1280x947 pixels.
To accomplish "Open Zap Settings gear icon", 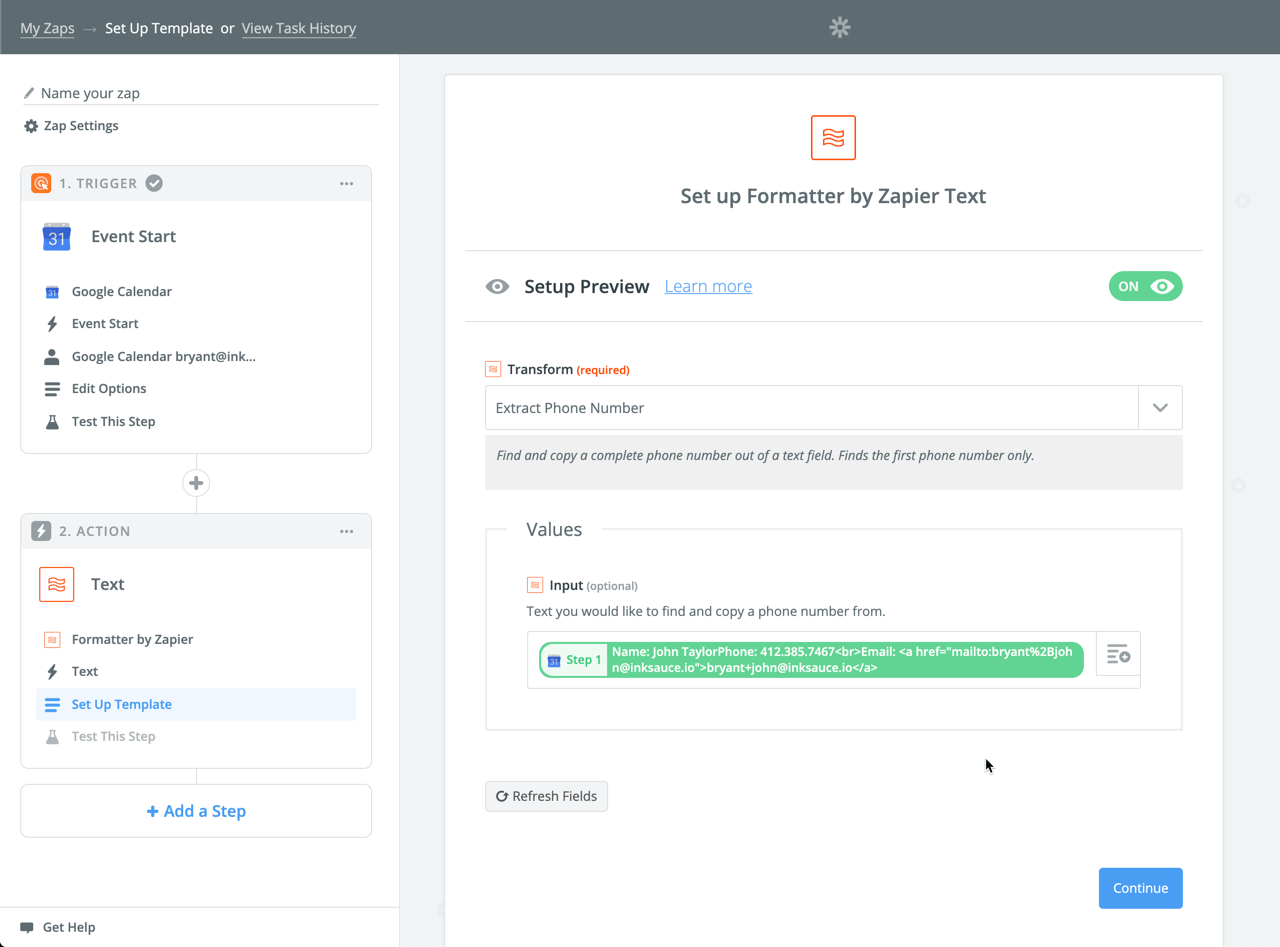I will tap(31, 126).
